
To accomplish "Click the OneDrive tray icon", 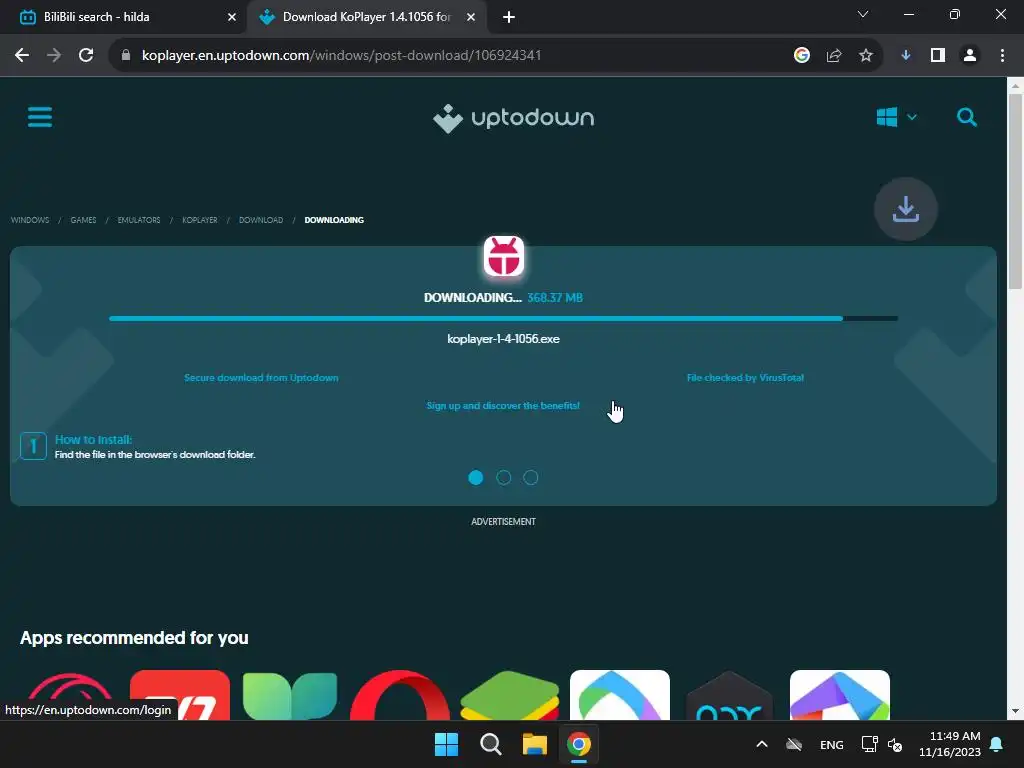I will (794, 744).
